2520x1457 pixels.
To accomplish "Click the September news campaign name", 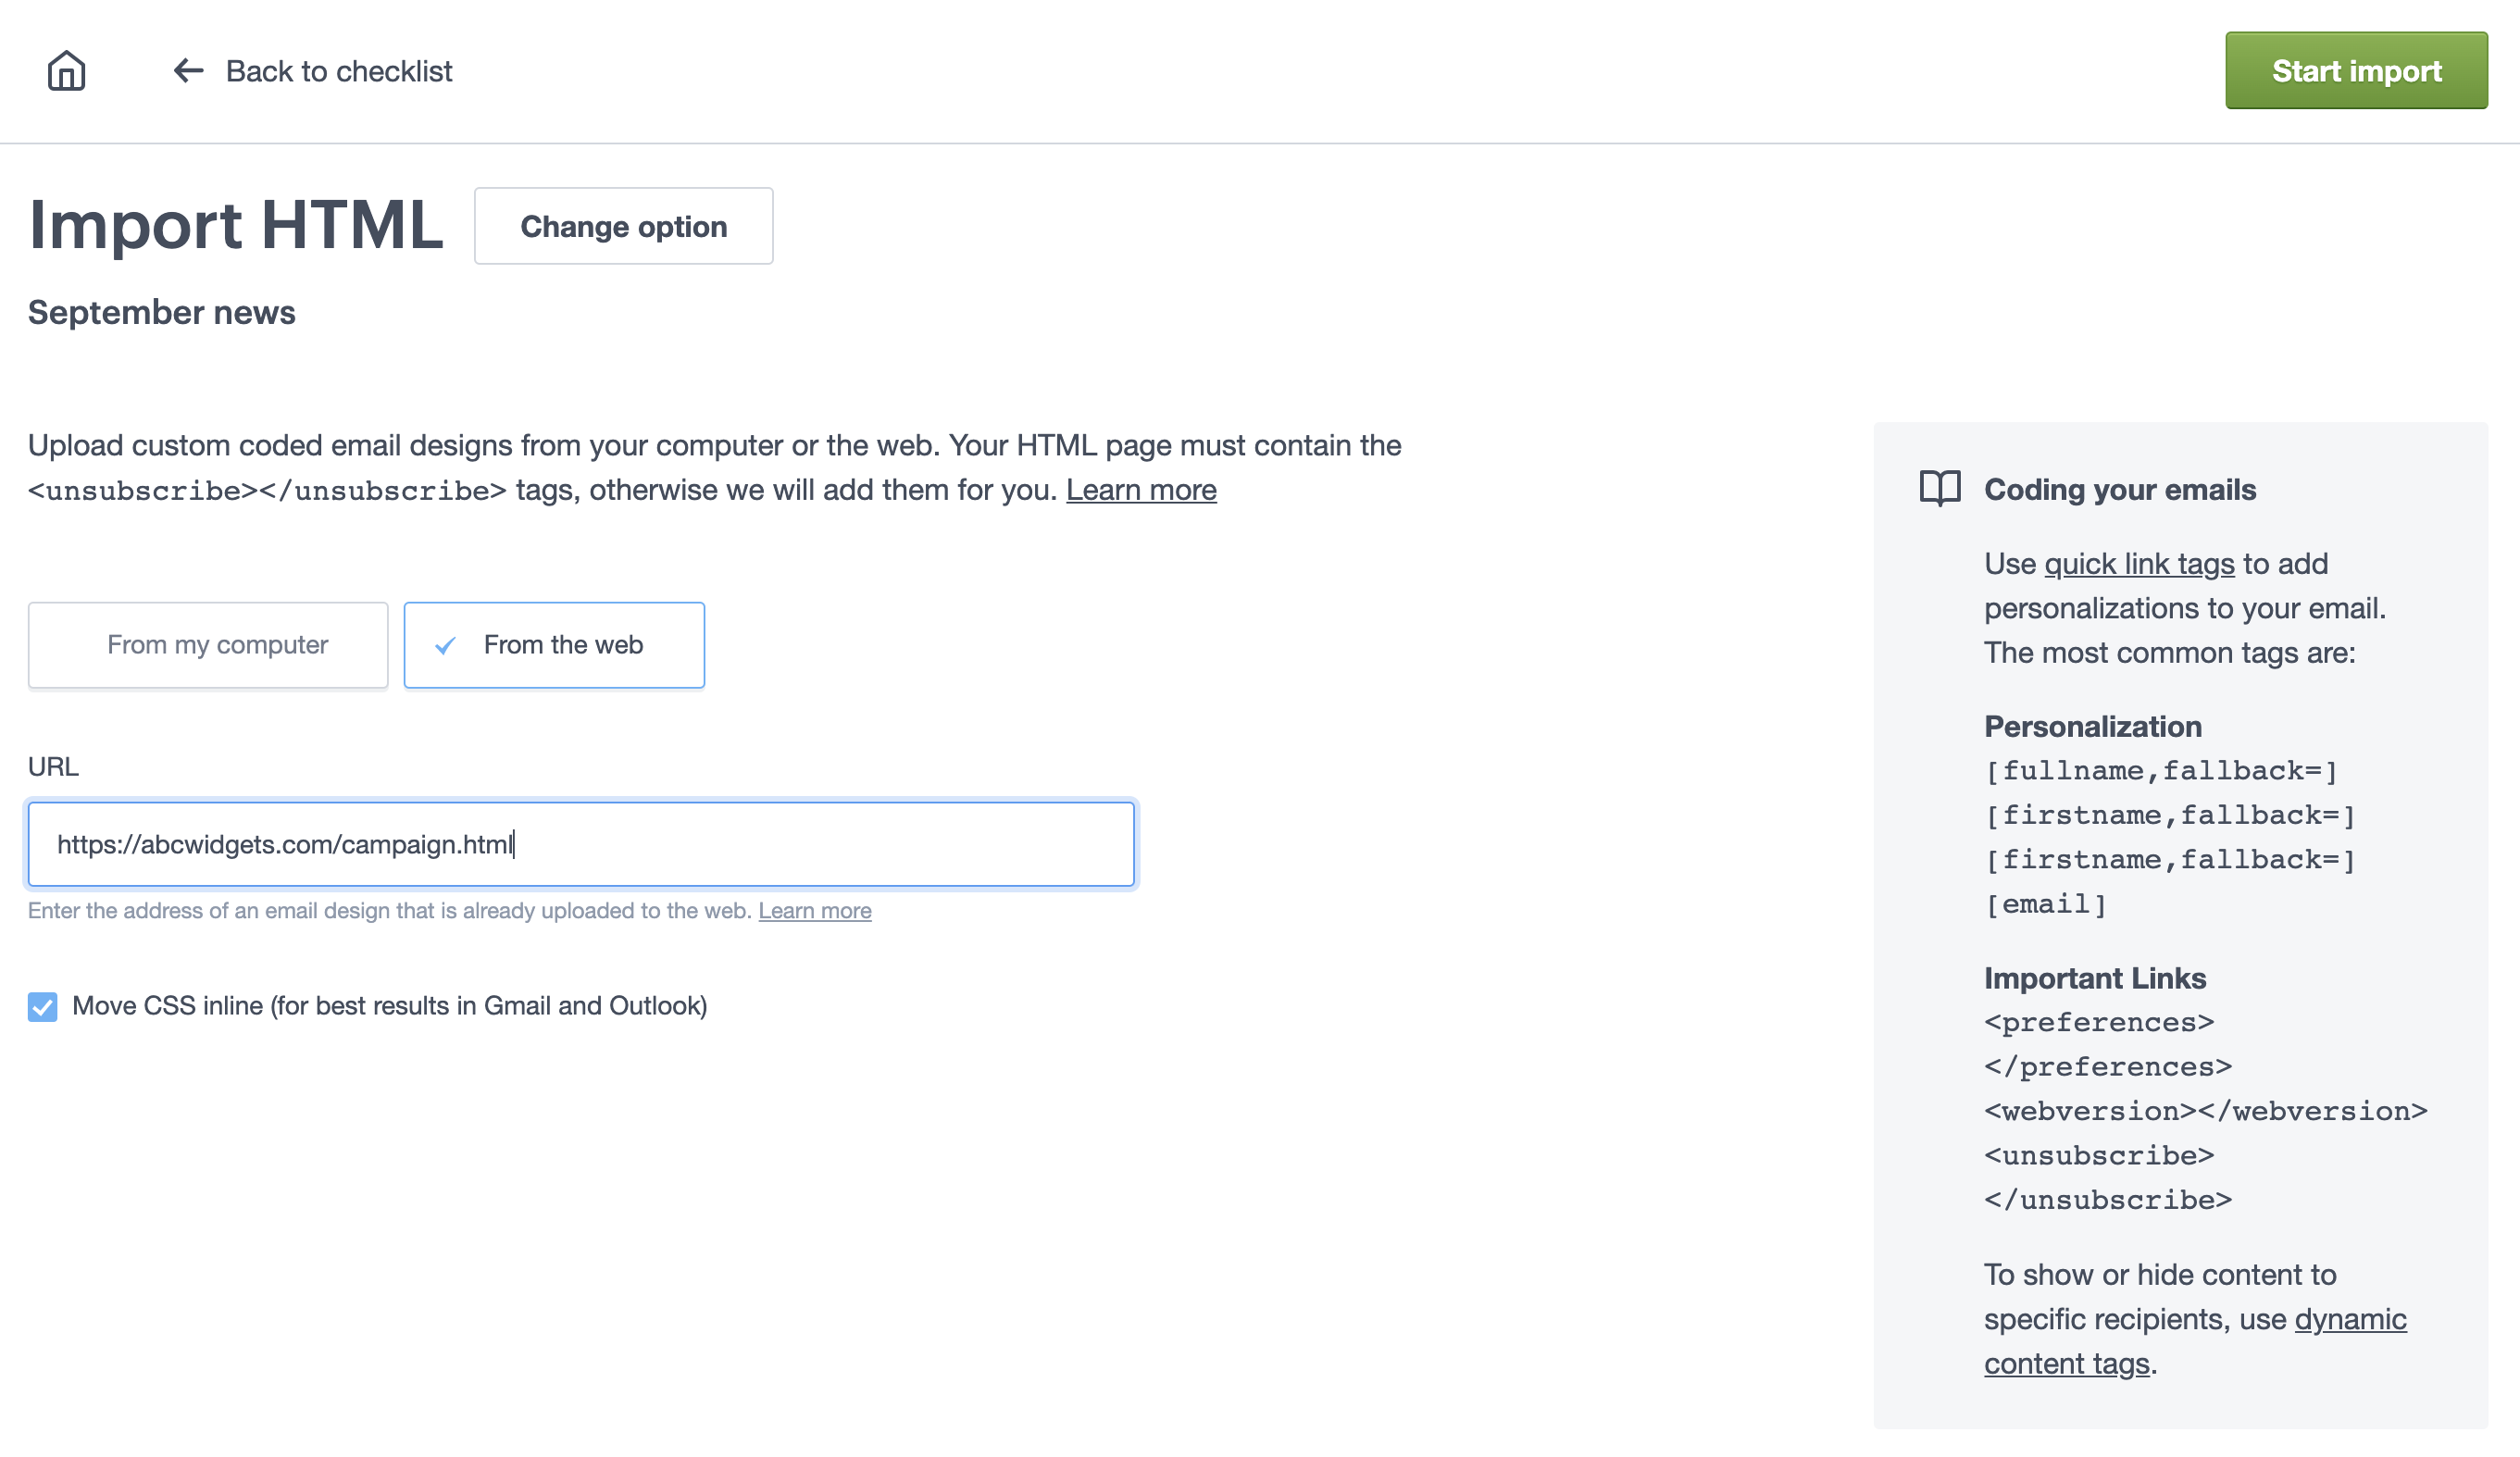I will tap(161, 312).
